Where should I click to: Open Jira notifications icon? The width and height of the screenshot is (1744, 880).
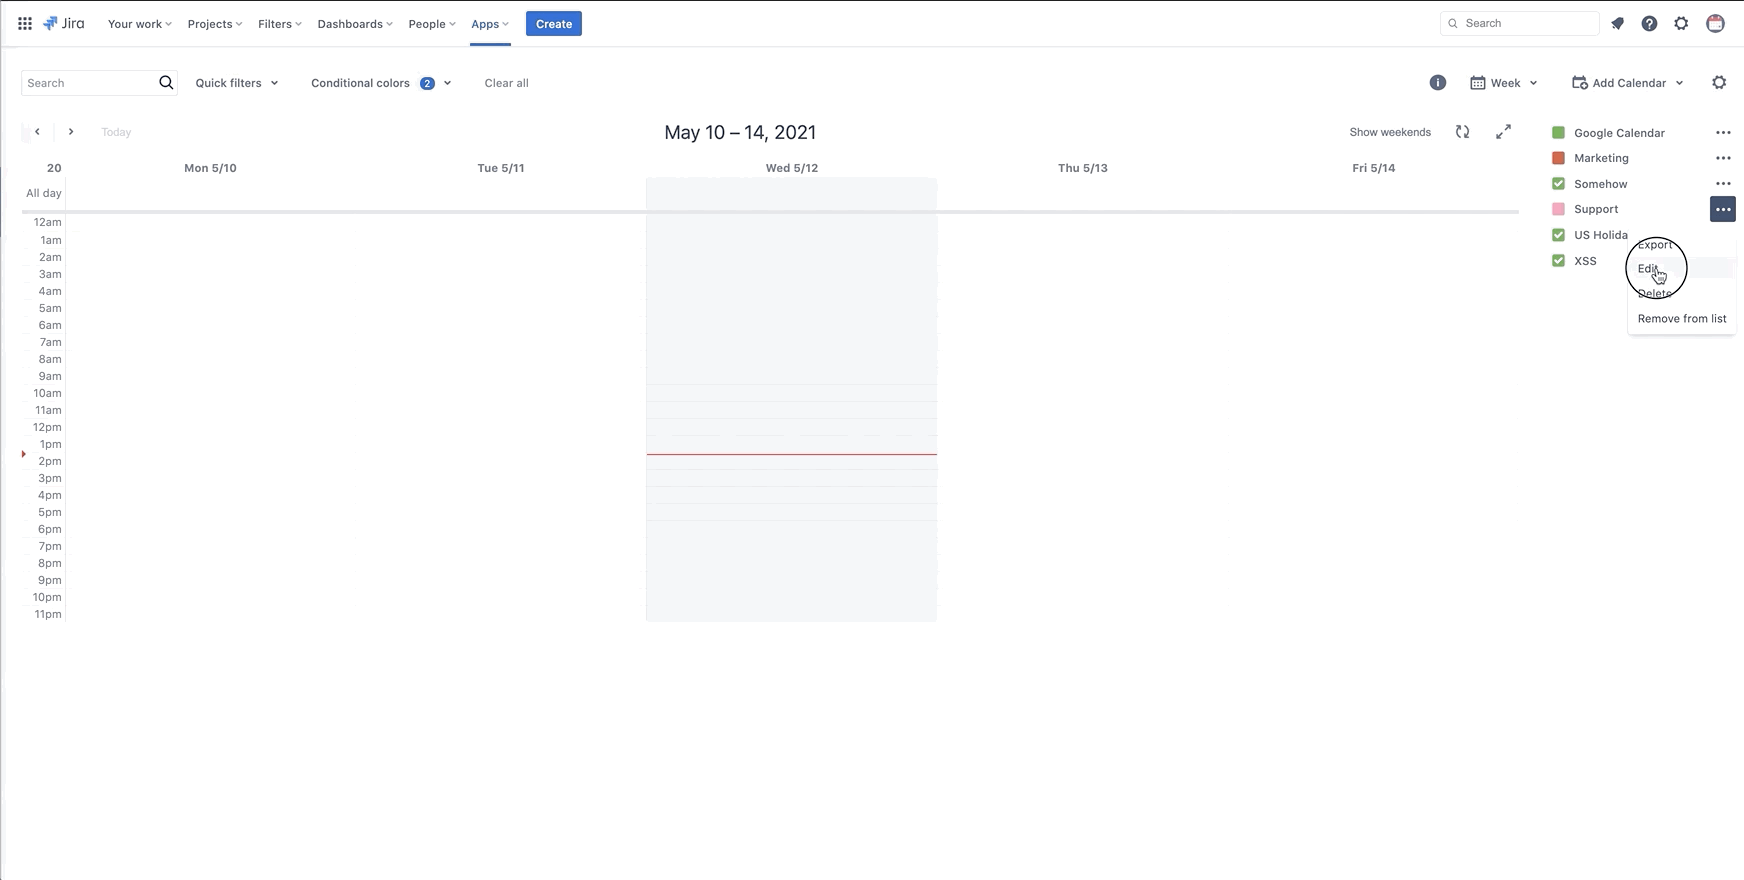tap(1617, 23)
